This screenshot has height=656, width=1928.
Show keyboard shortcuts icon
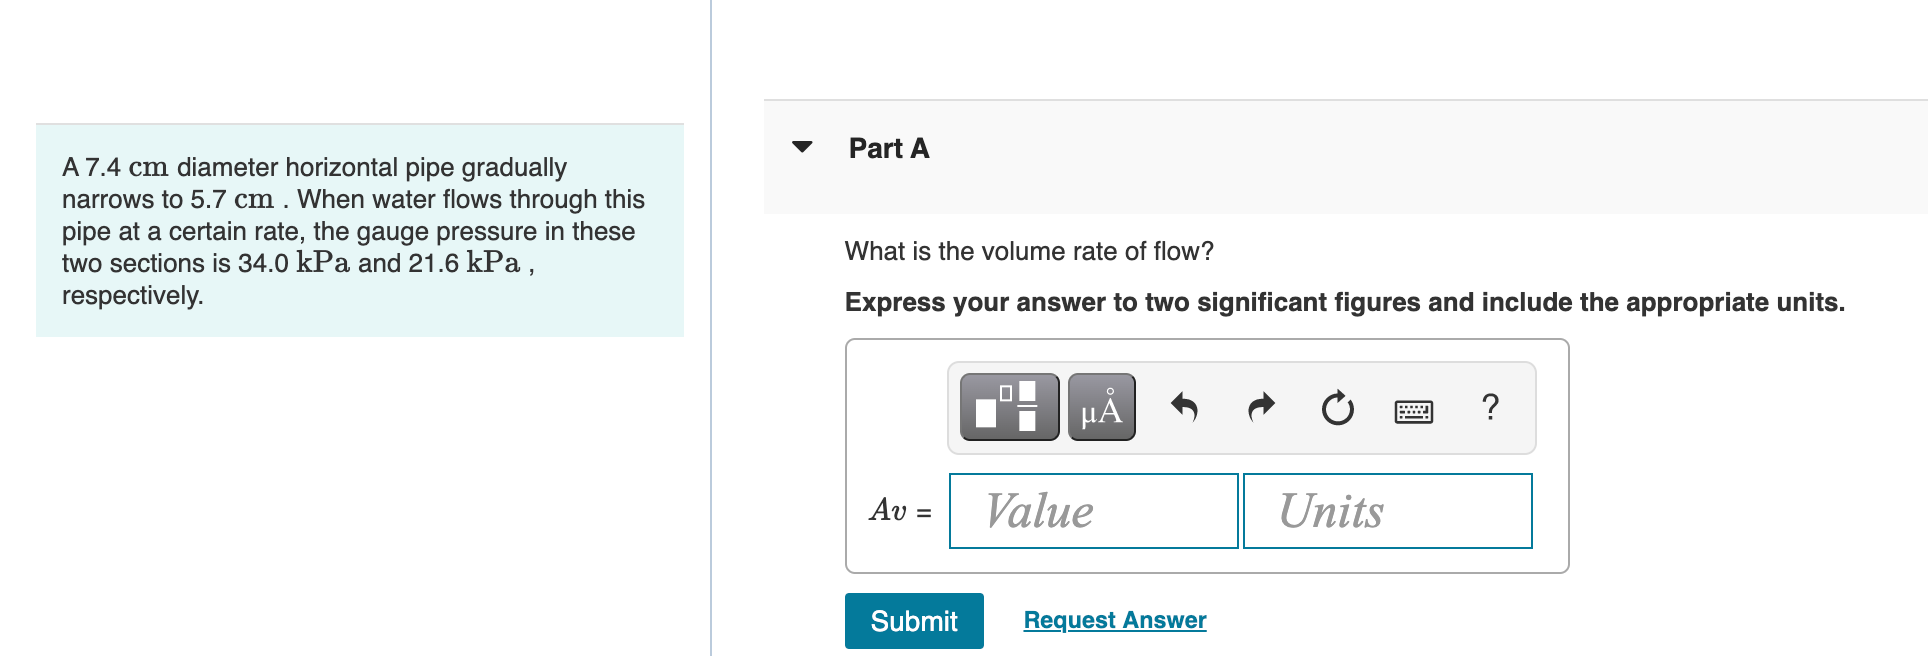coord(1413,410)
